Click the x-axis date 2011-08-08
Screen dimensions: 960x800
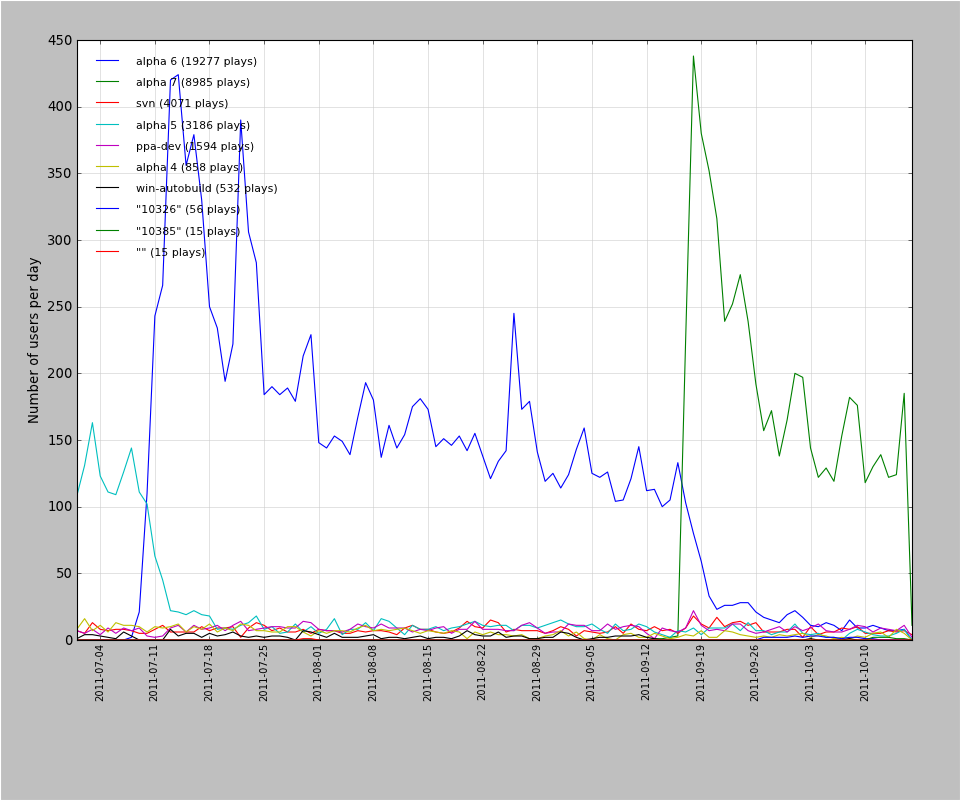[x=372, y=673]
